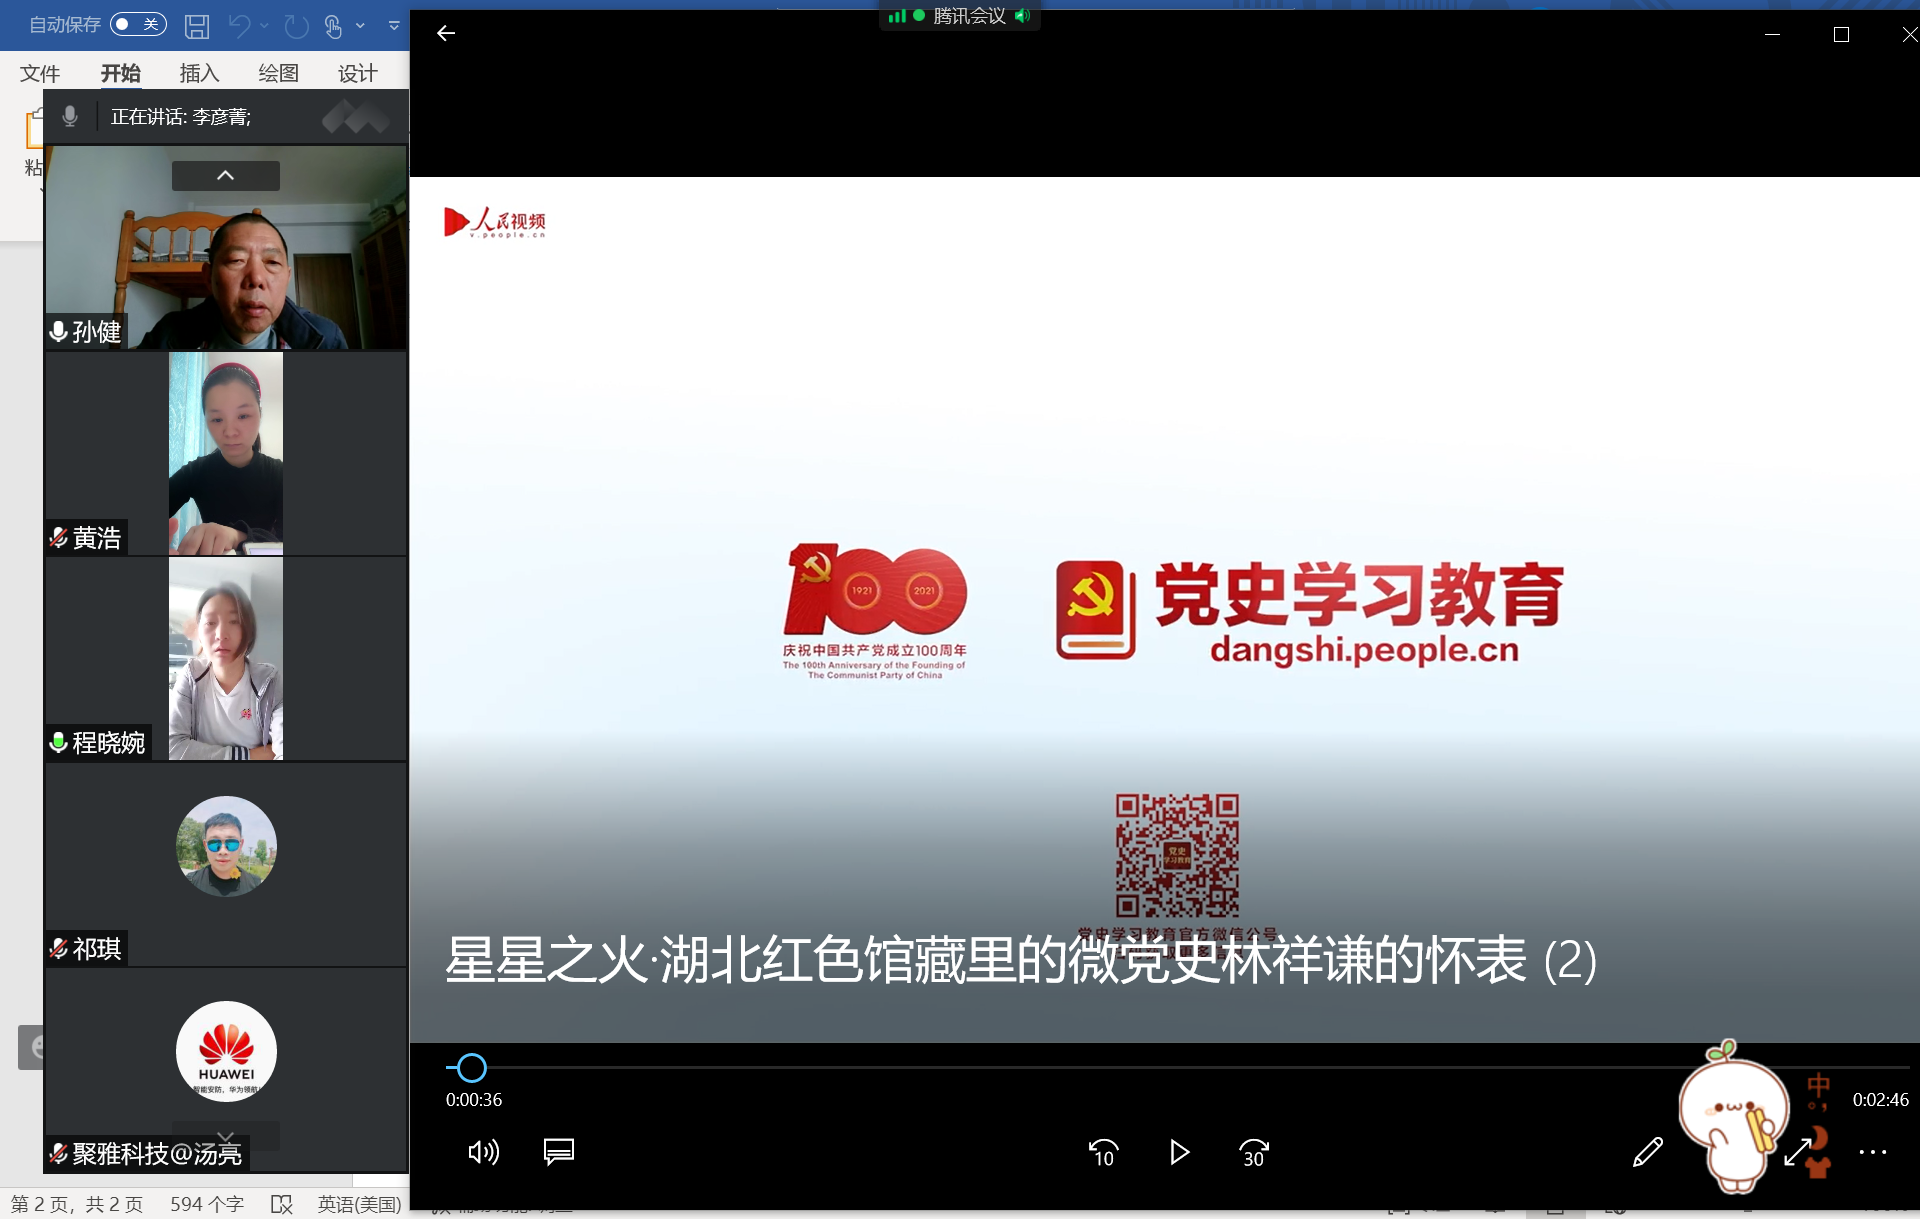Select the 程晓婉 participant video thumbnail
This screenshot has width=1920, height=1219.
[x=226, y=659]
